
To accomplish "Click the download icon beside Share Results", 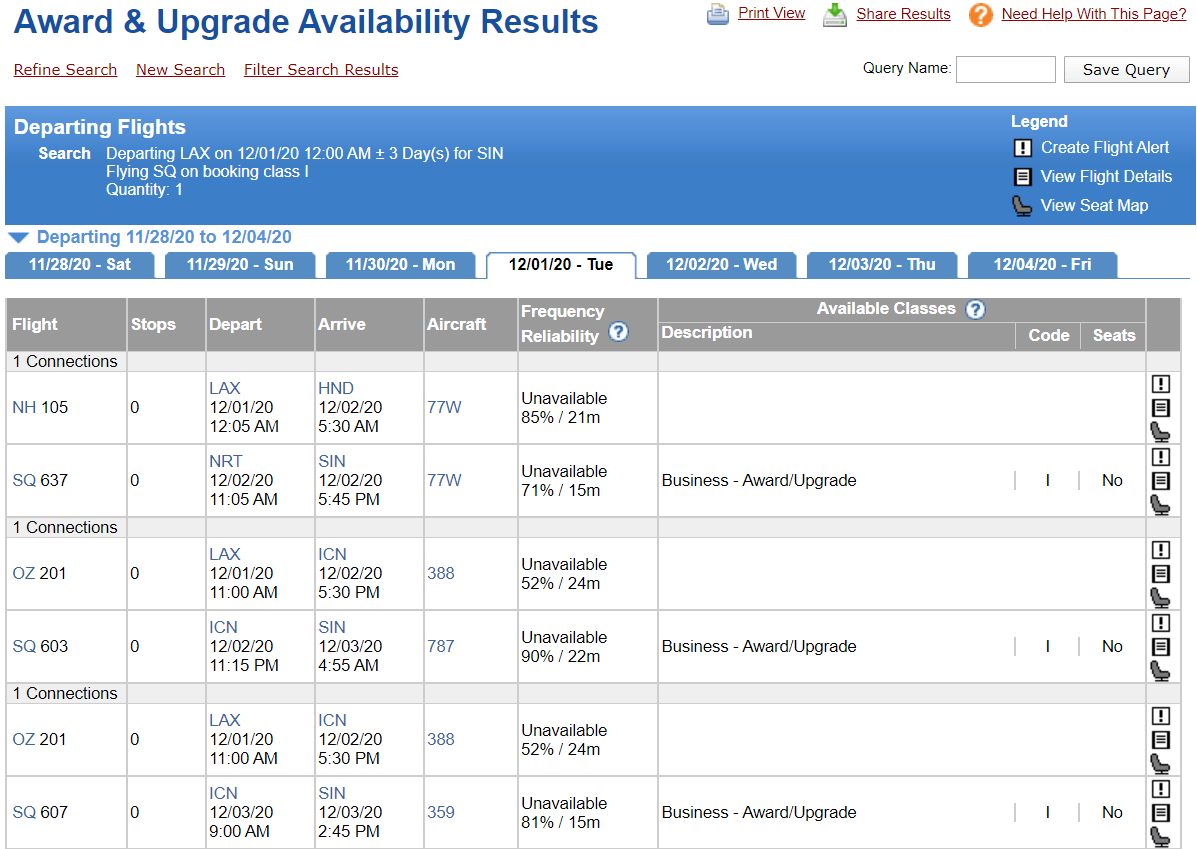I will (x=834, y=15).
